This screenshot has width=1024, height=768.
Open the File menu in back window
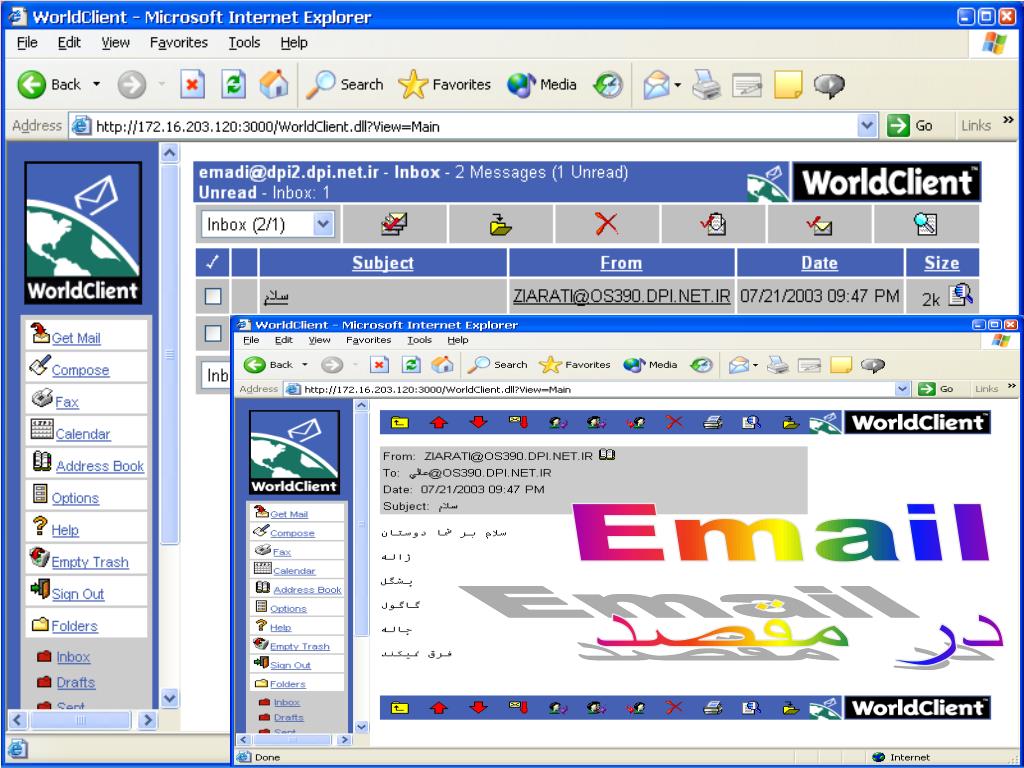27,42
